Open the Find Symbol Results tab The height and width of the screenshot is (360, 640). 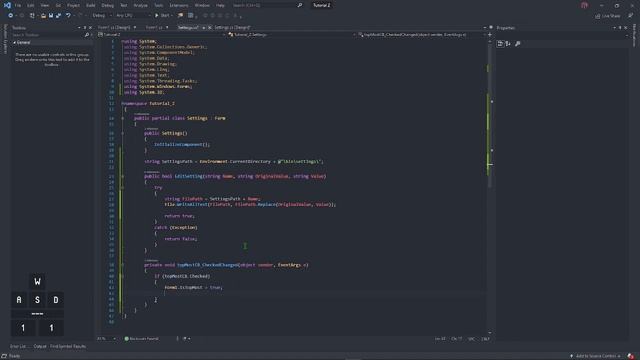click(x=68, y=347)
